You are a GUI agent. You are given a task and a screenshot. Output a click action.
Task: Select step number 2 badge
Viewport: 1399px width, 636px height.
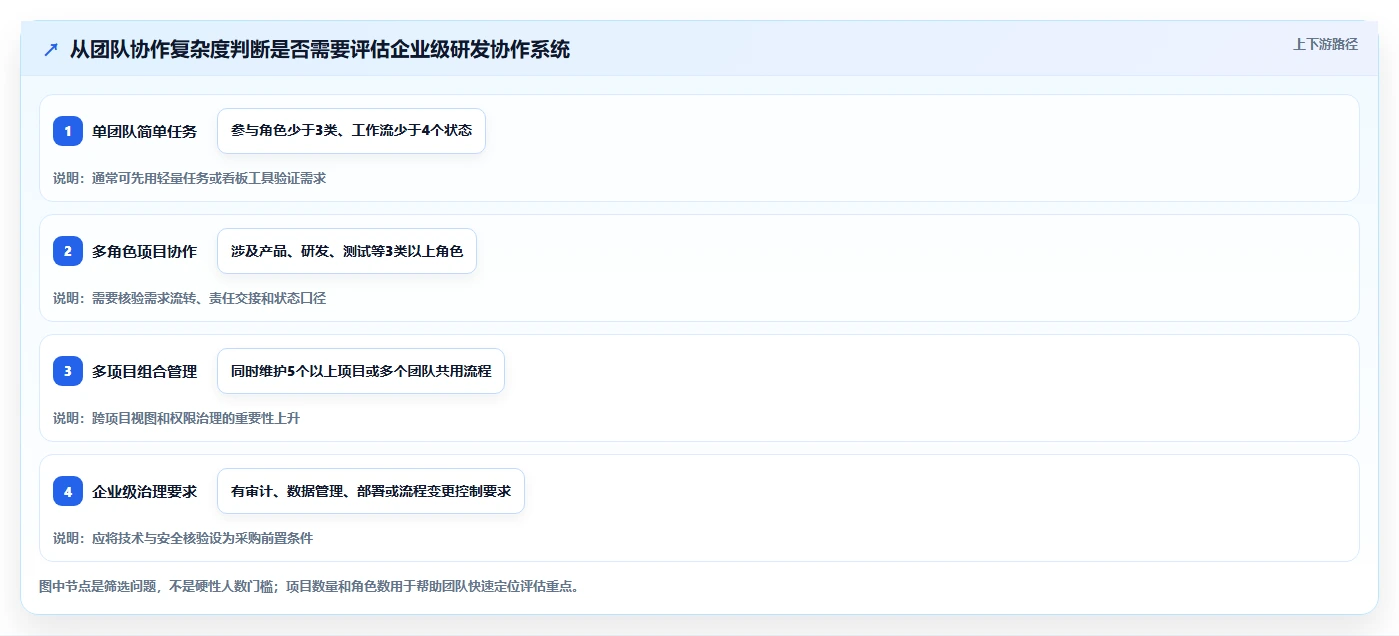click(68, 251)
